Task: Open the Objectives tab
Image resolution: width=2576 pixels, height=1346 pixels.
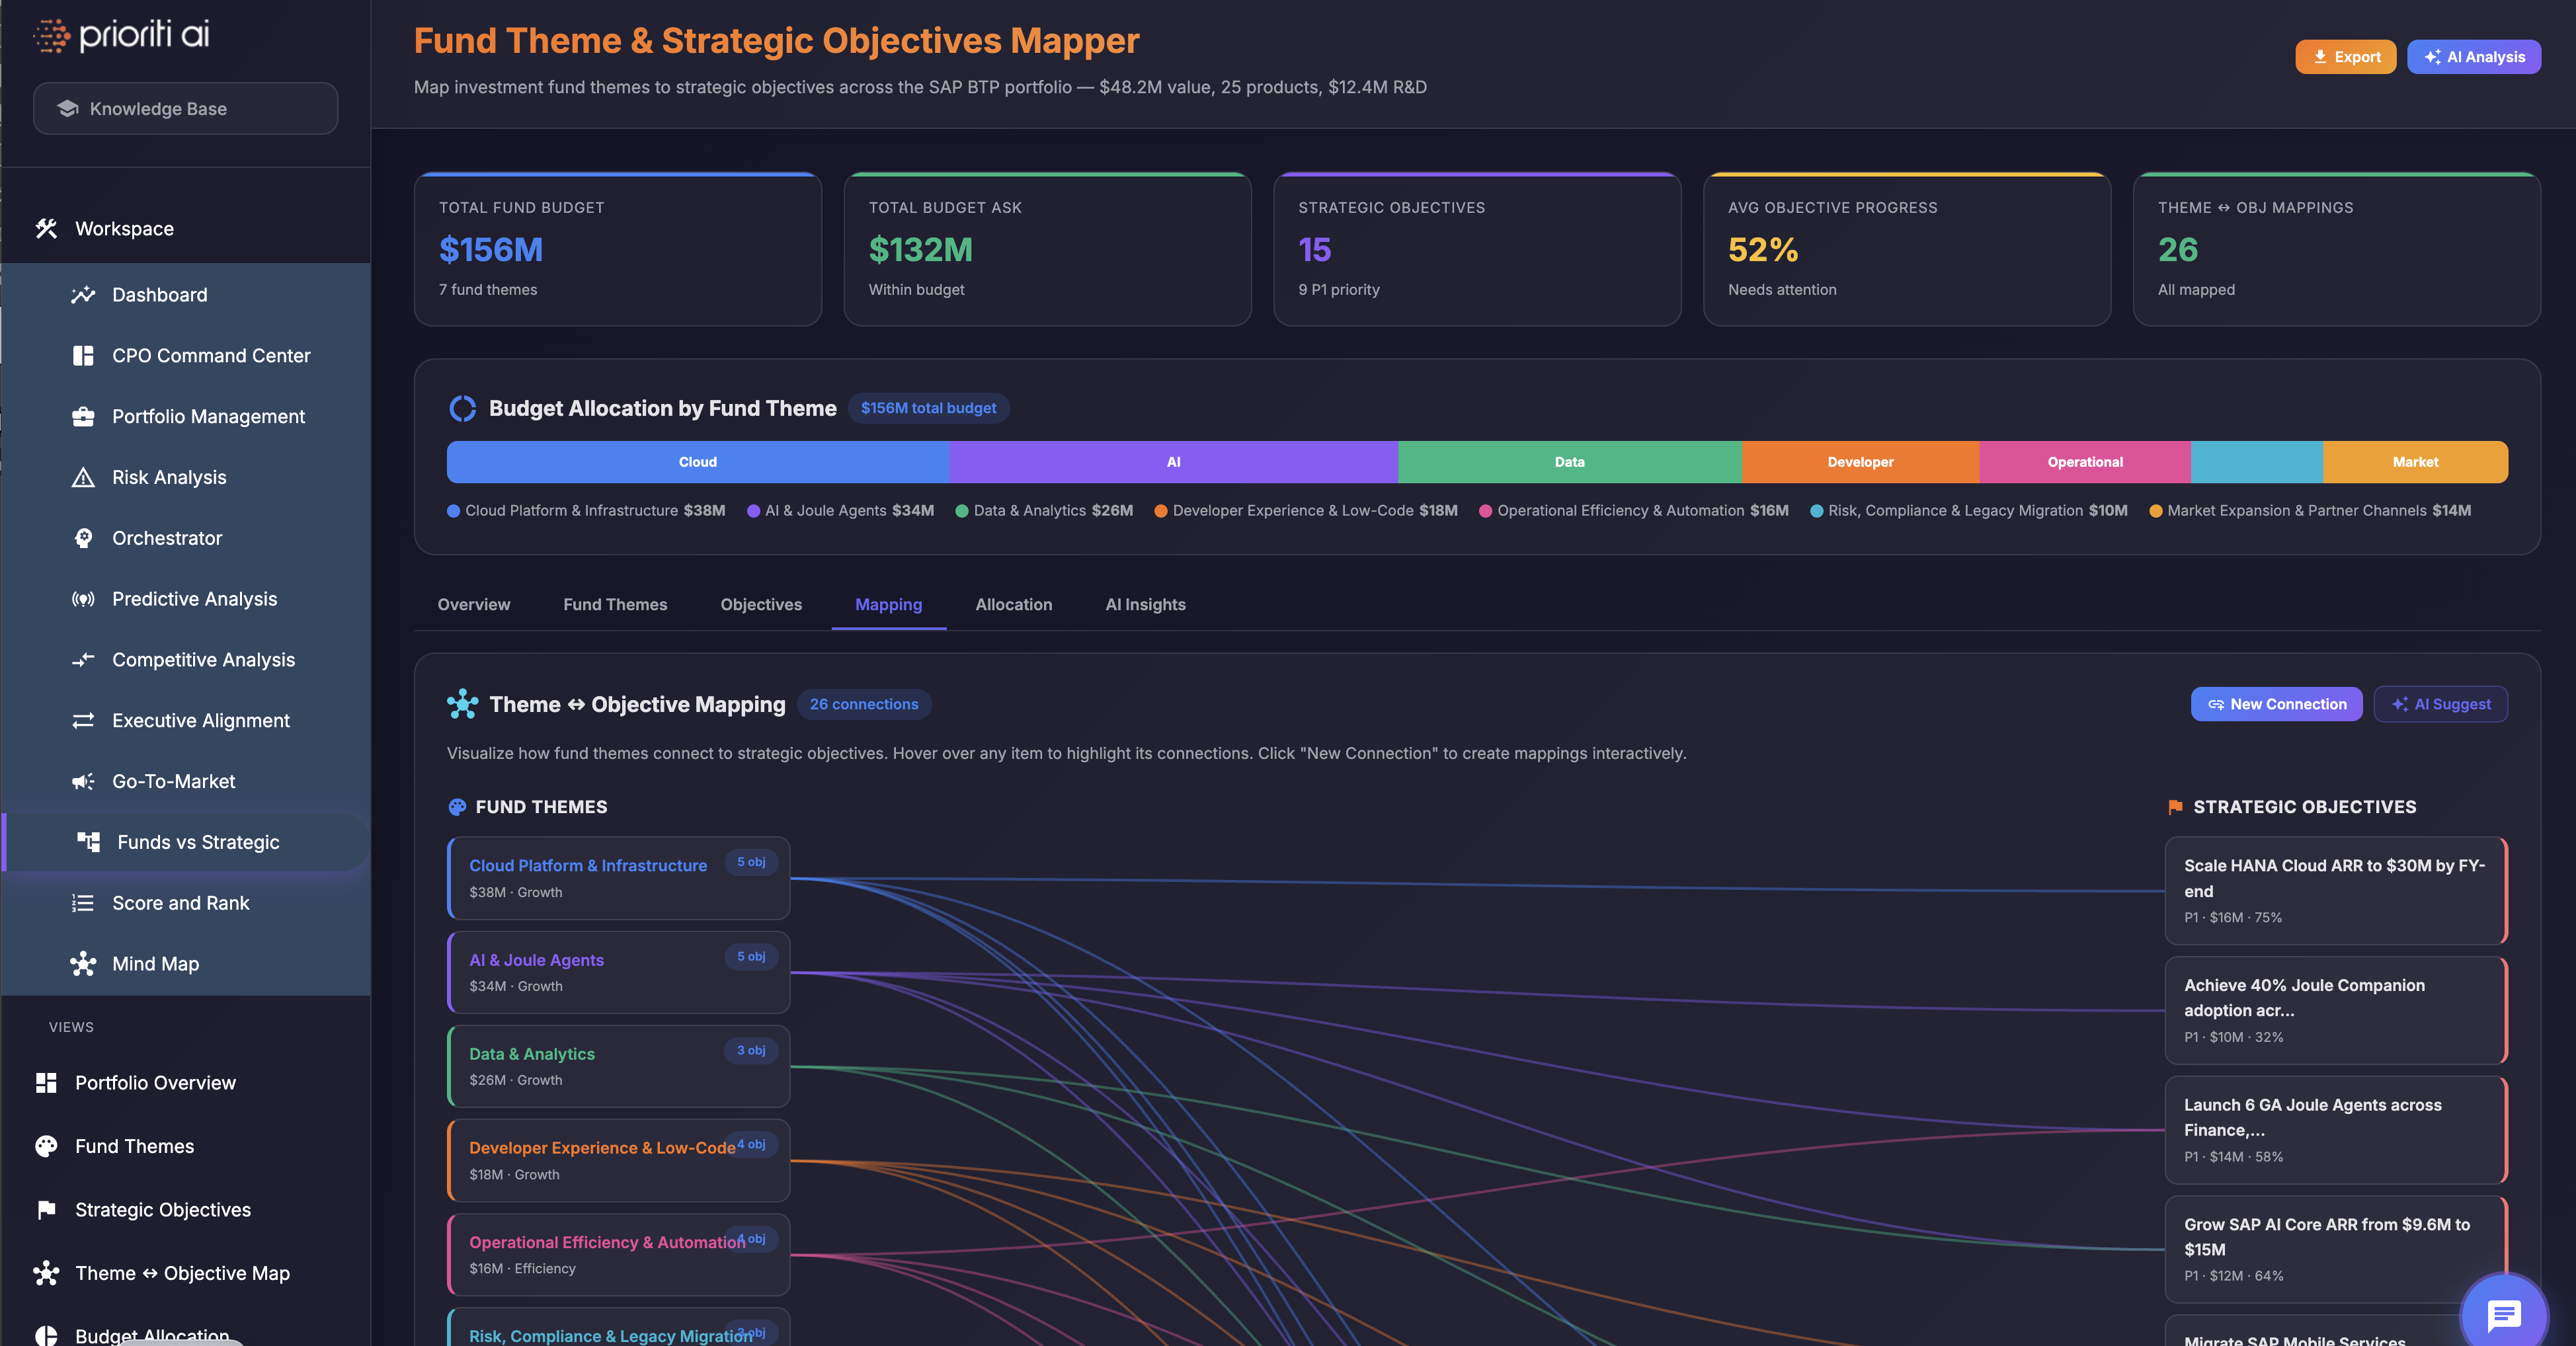Action: [761, 605]
